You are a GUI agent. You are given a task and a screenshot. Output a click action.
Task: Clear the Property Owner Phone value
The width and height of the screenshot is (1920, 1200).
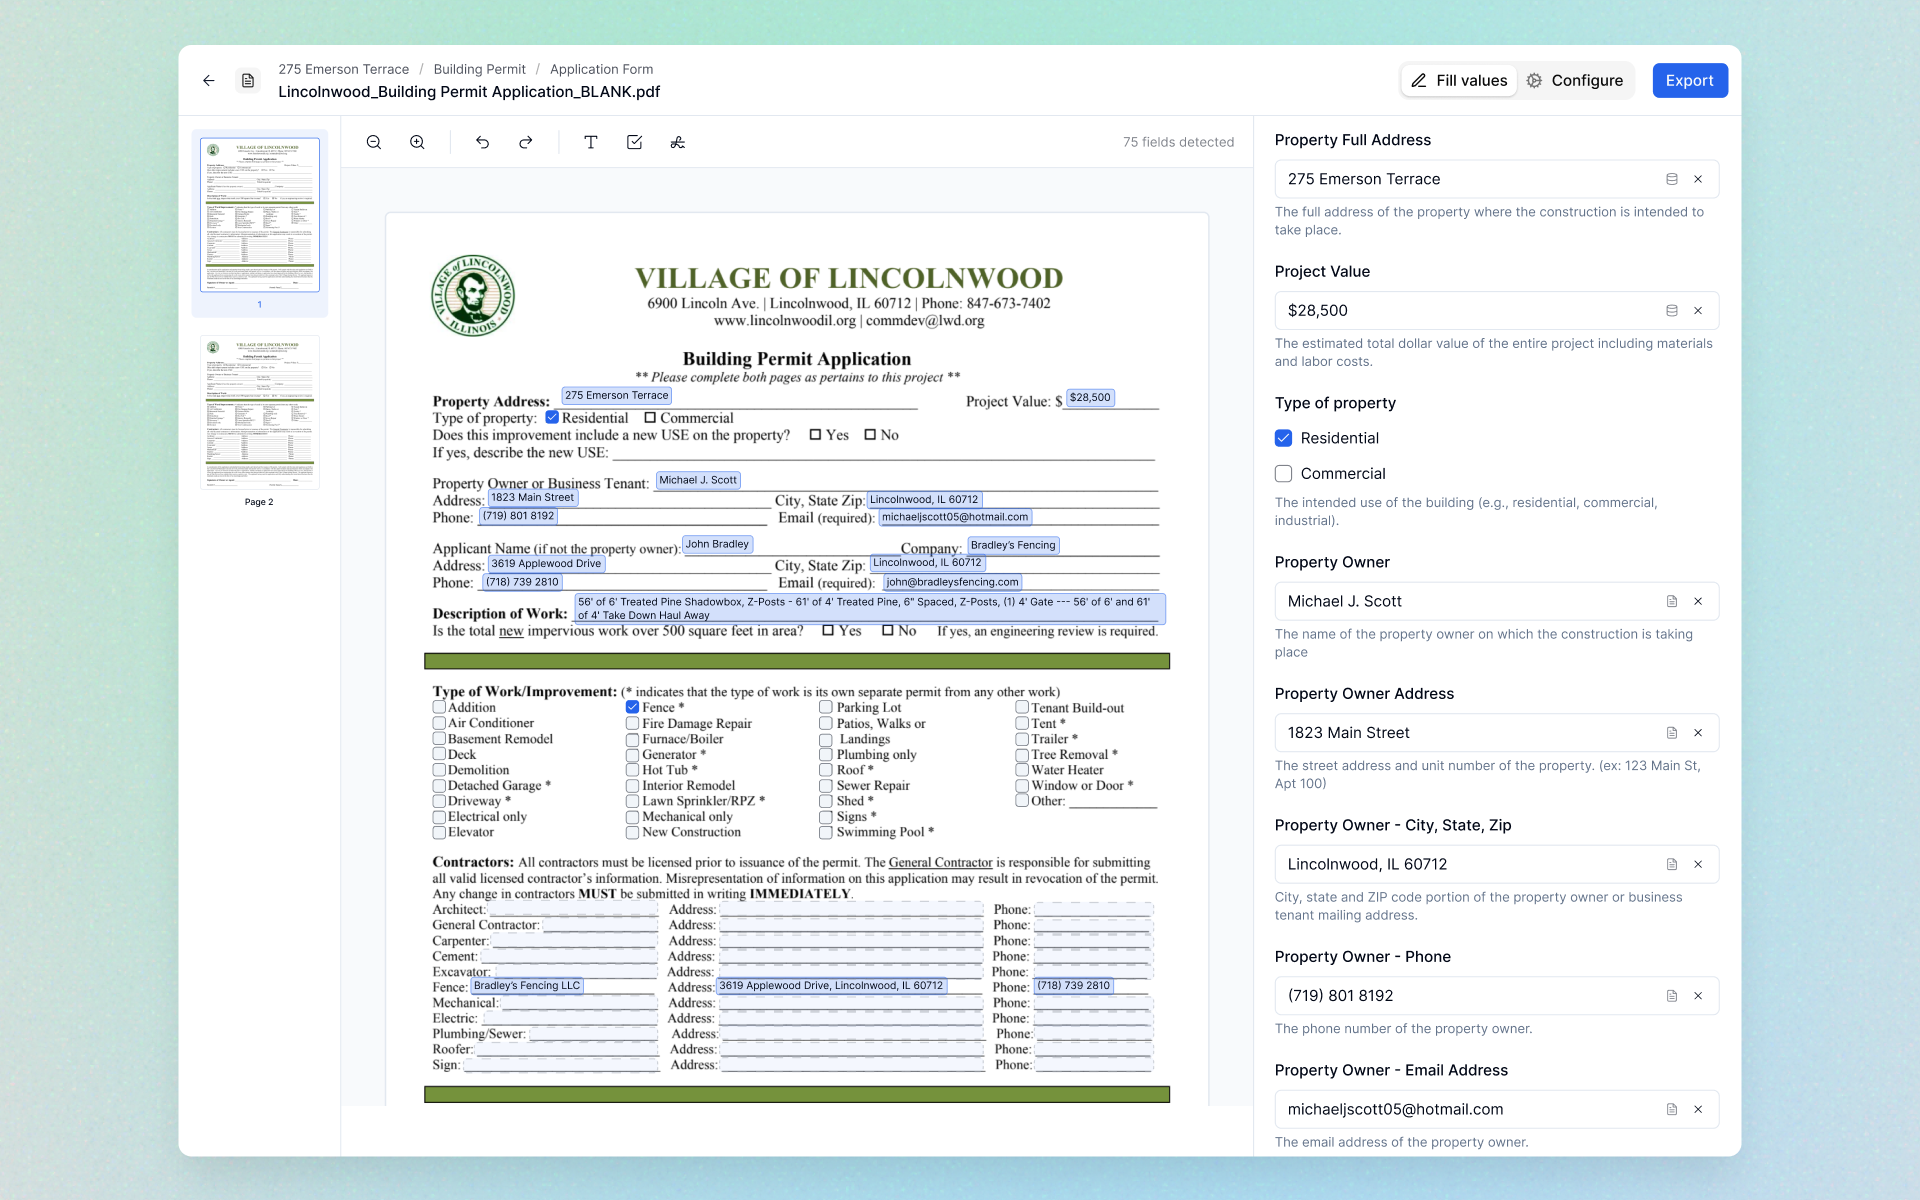[x=1698, y=996]
